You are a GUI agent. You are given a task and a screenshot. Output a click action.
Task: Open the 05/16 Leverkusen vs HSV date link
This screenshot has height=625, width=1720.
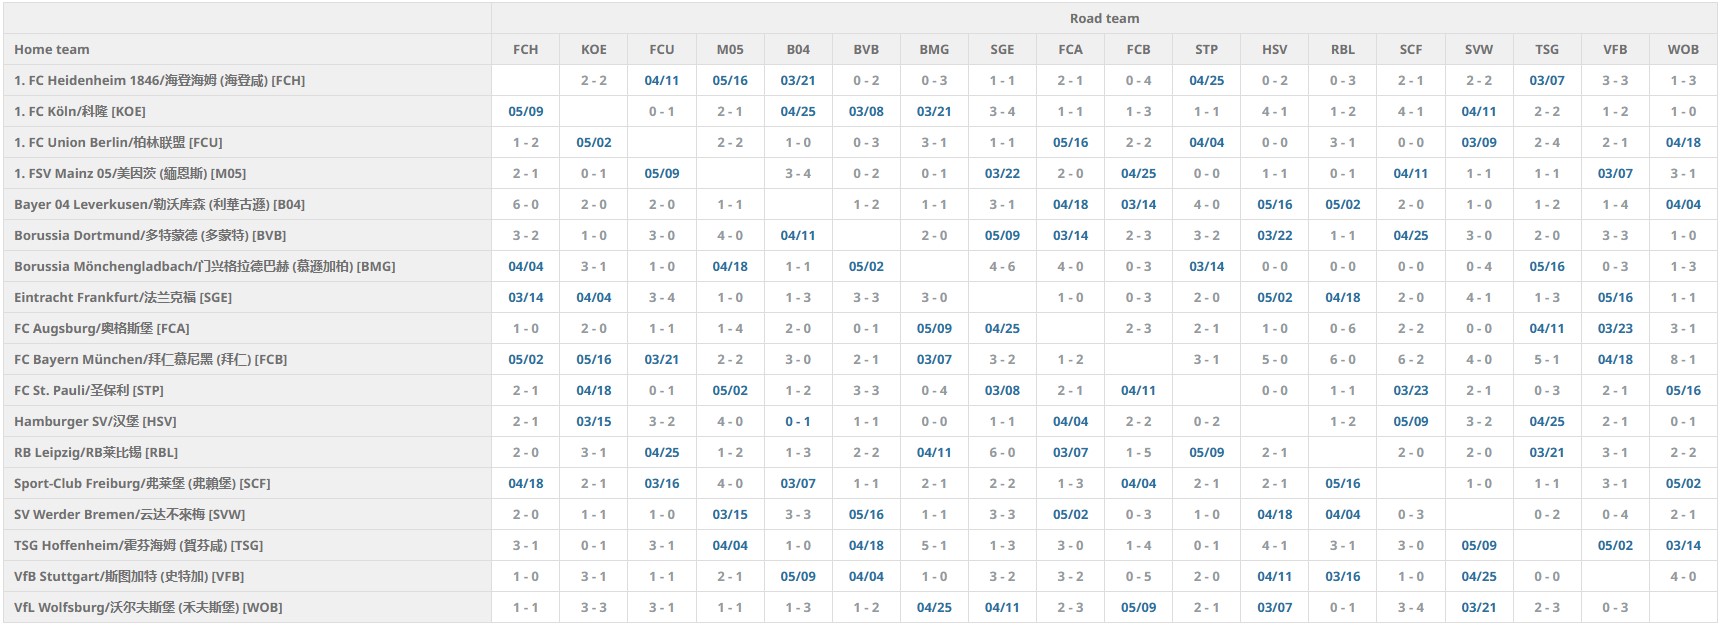point(1274,204)
